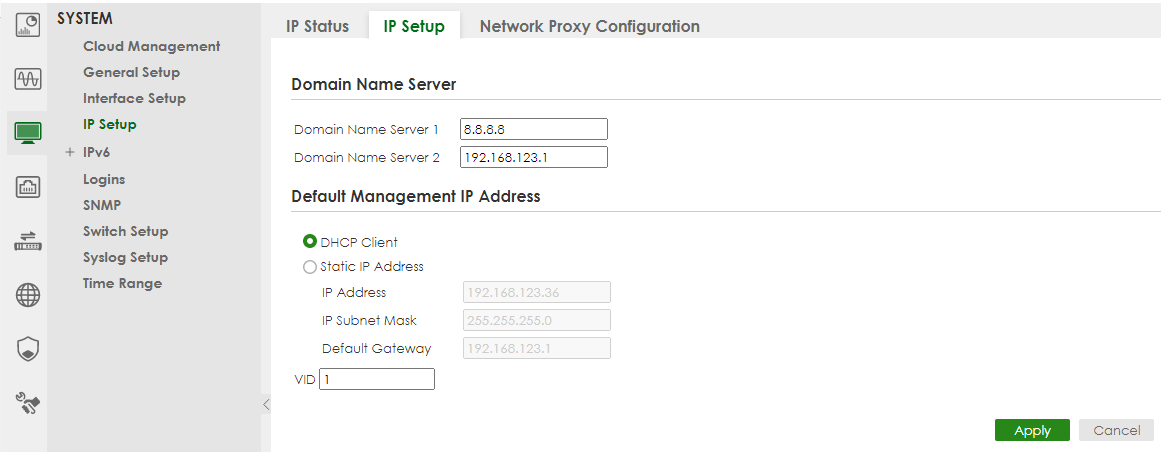Image resolution: width=1161 pixels, height=452 pixels.
Task: Select the green System monitor icon
Action: point(27,132)
